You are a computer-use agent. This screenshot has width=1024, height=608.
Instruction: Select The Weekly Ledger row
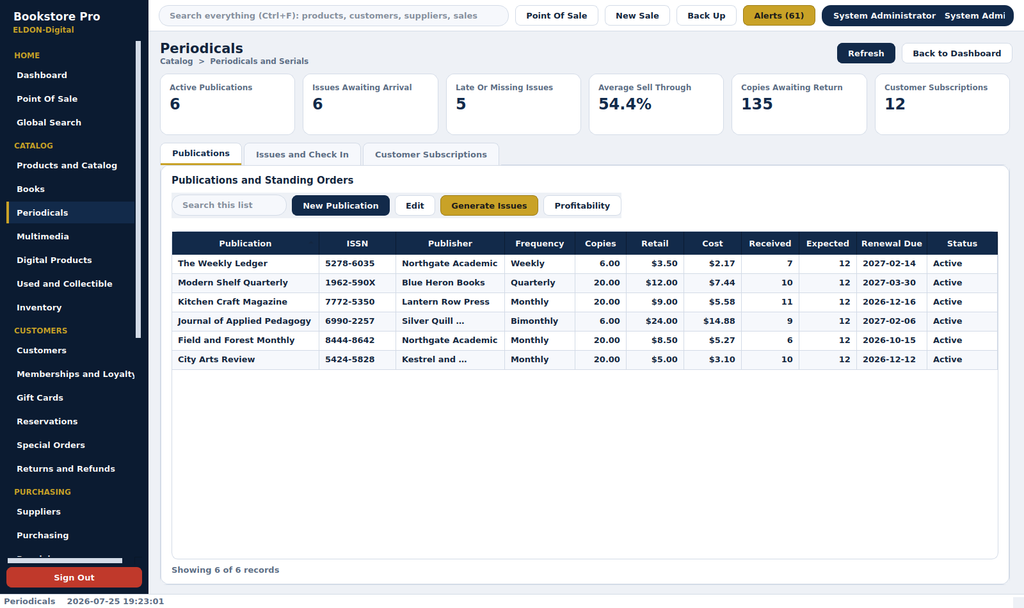pos(584,264)
